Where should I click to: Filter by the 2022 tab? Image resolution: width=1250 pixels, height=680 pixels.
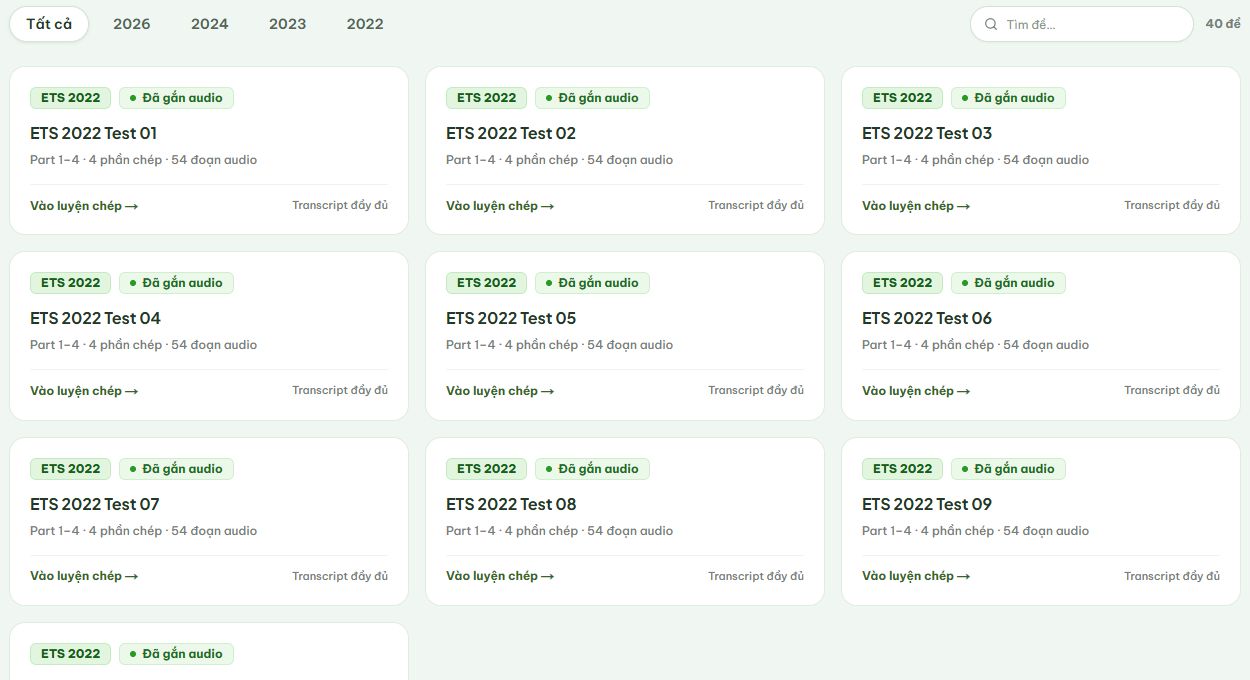365,24
